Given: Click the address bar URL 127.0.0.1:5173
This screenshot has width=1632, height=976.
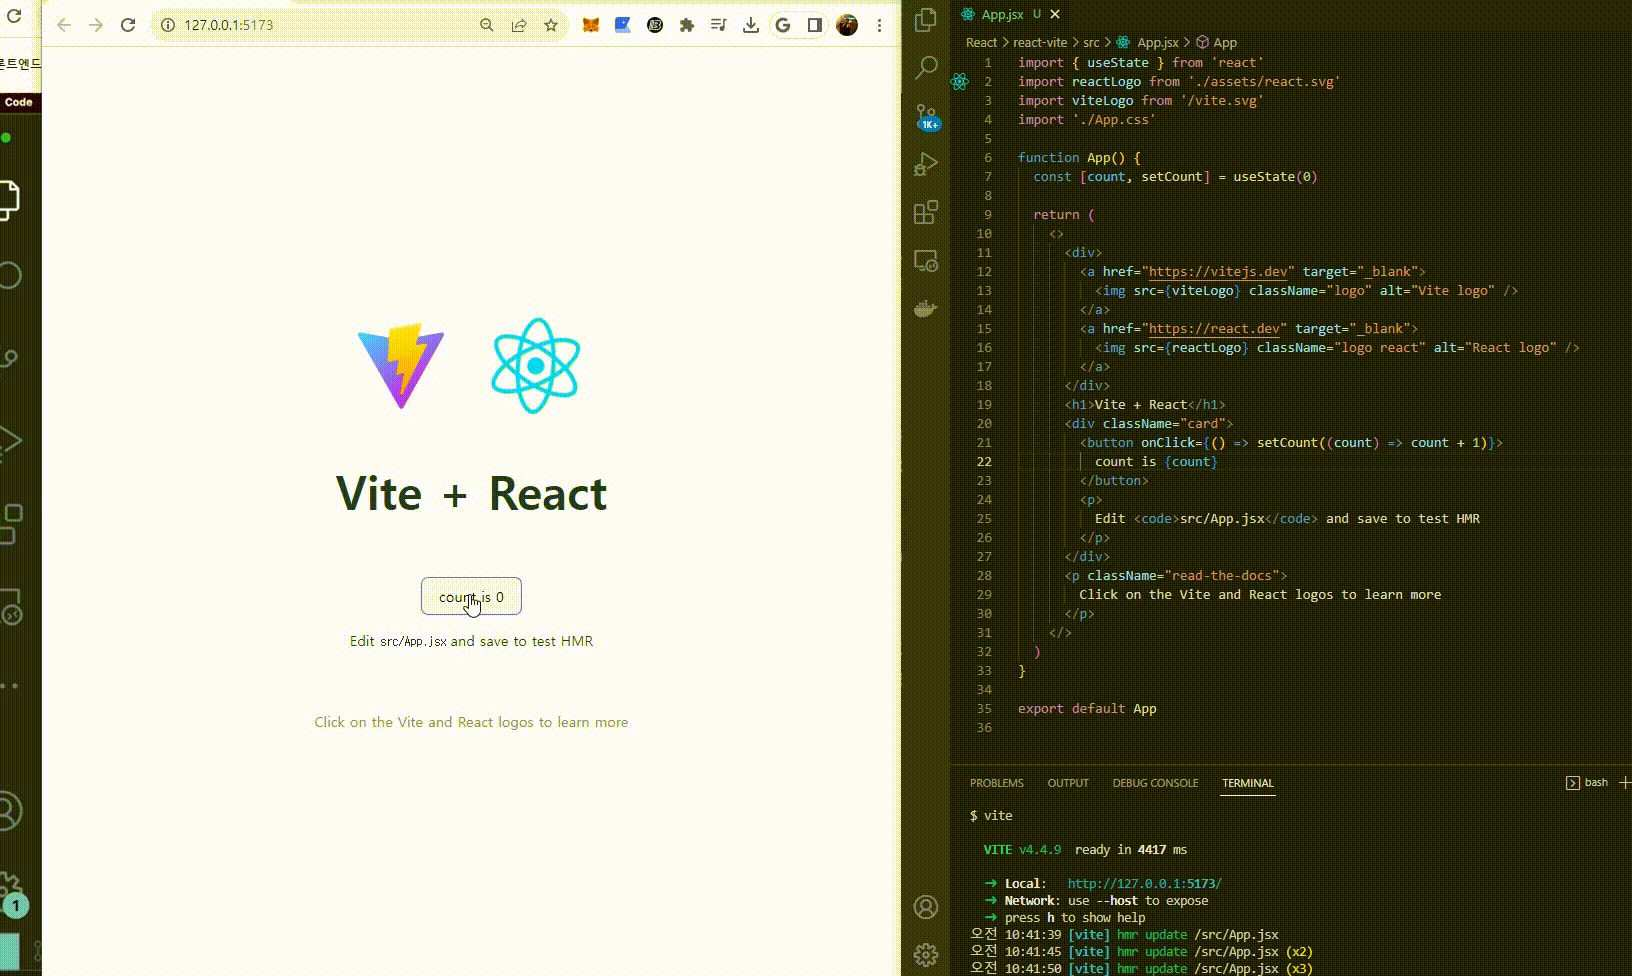Looking at the screenshot, I should [228, 25].
